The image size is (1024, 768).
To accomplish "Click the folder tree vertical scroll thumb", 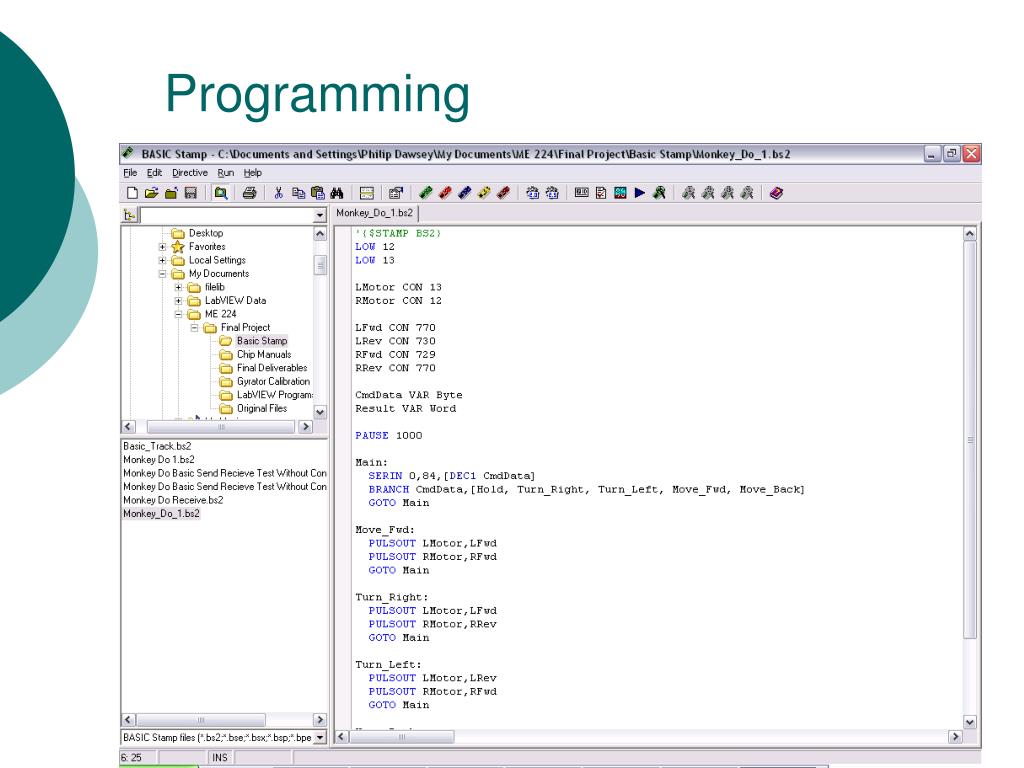I will 320,264.
